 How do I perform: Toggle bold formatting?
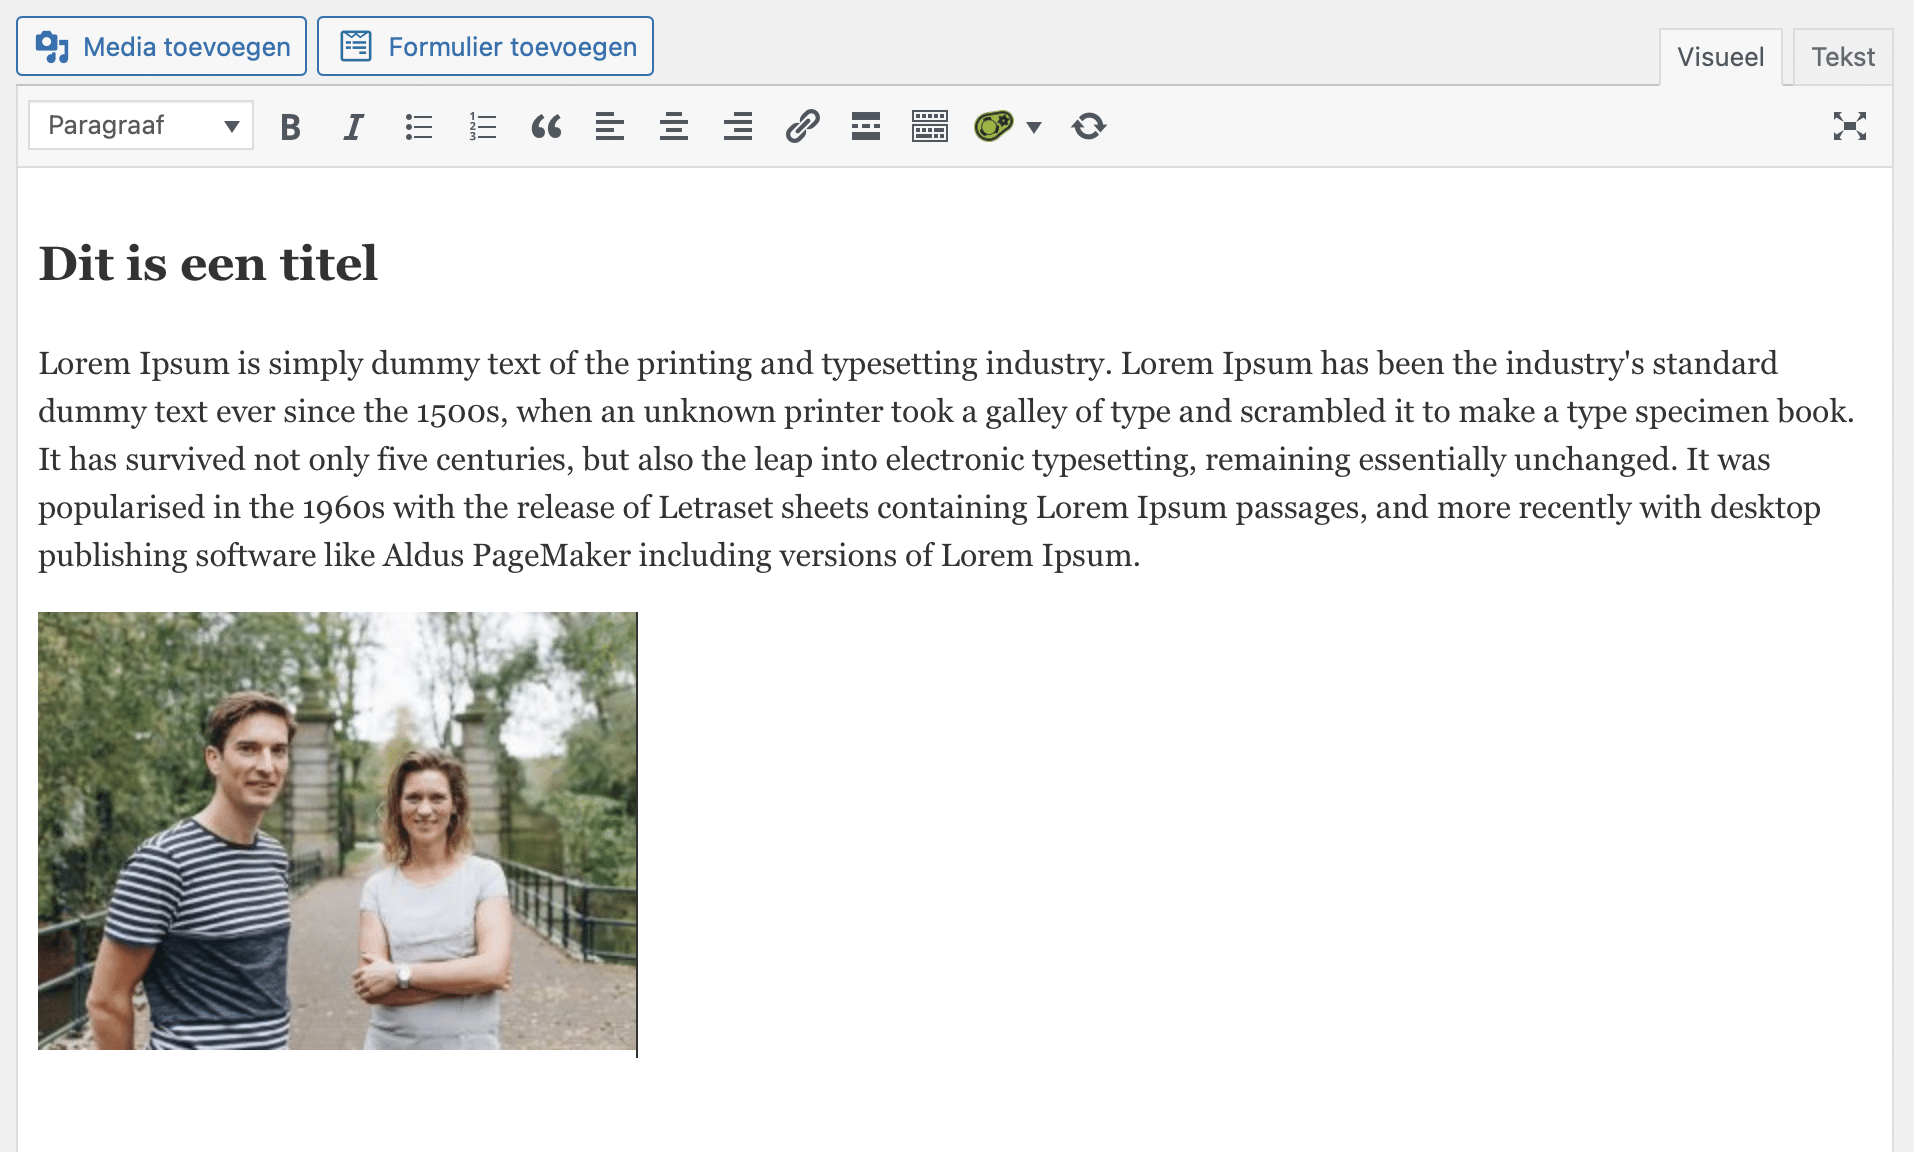[290, 127]
